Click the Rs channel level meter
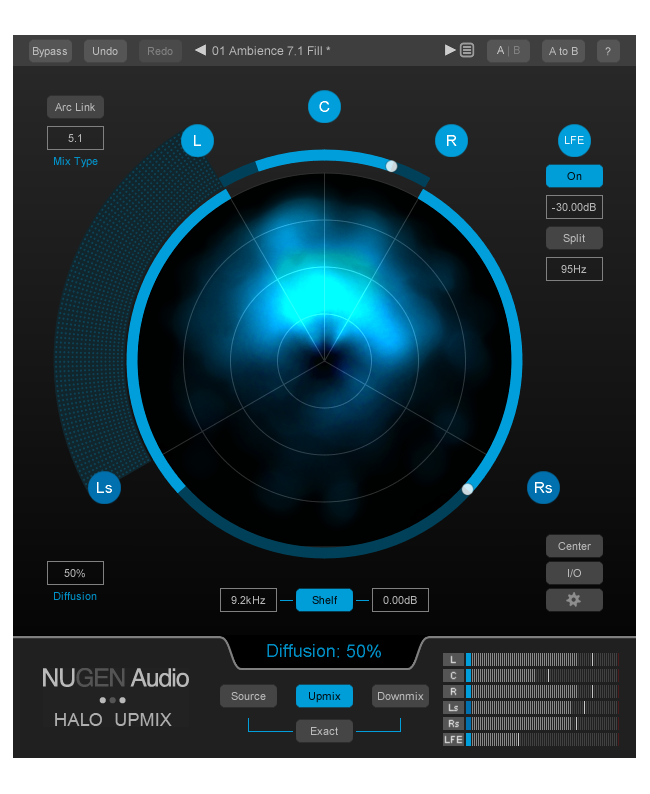 (542, 723)
